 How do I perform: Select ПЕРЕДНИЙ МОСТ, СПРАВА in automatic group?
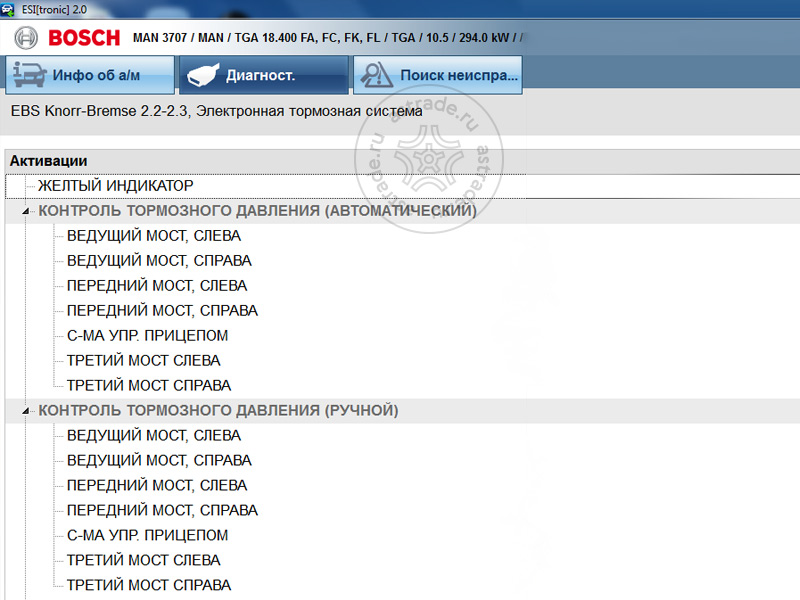162,311
